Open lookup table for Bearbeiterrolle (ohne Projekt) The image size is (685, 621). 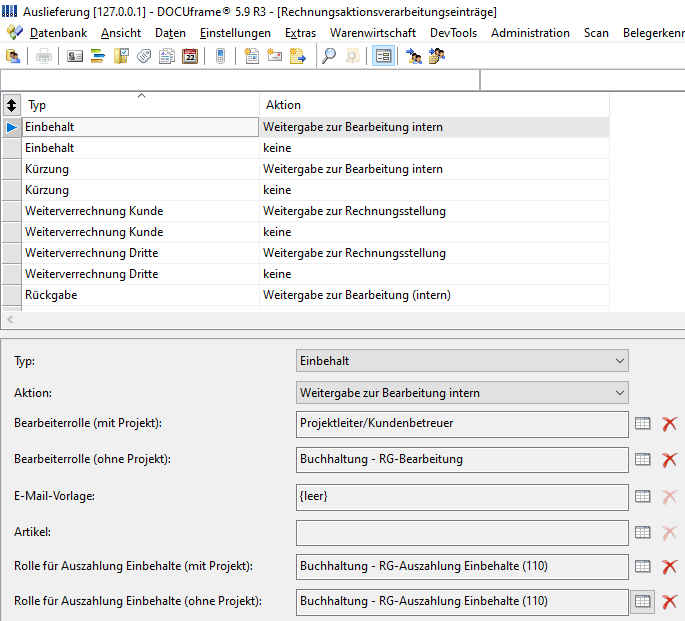pos(643,459)
